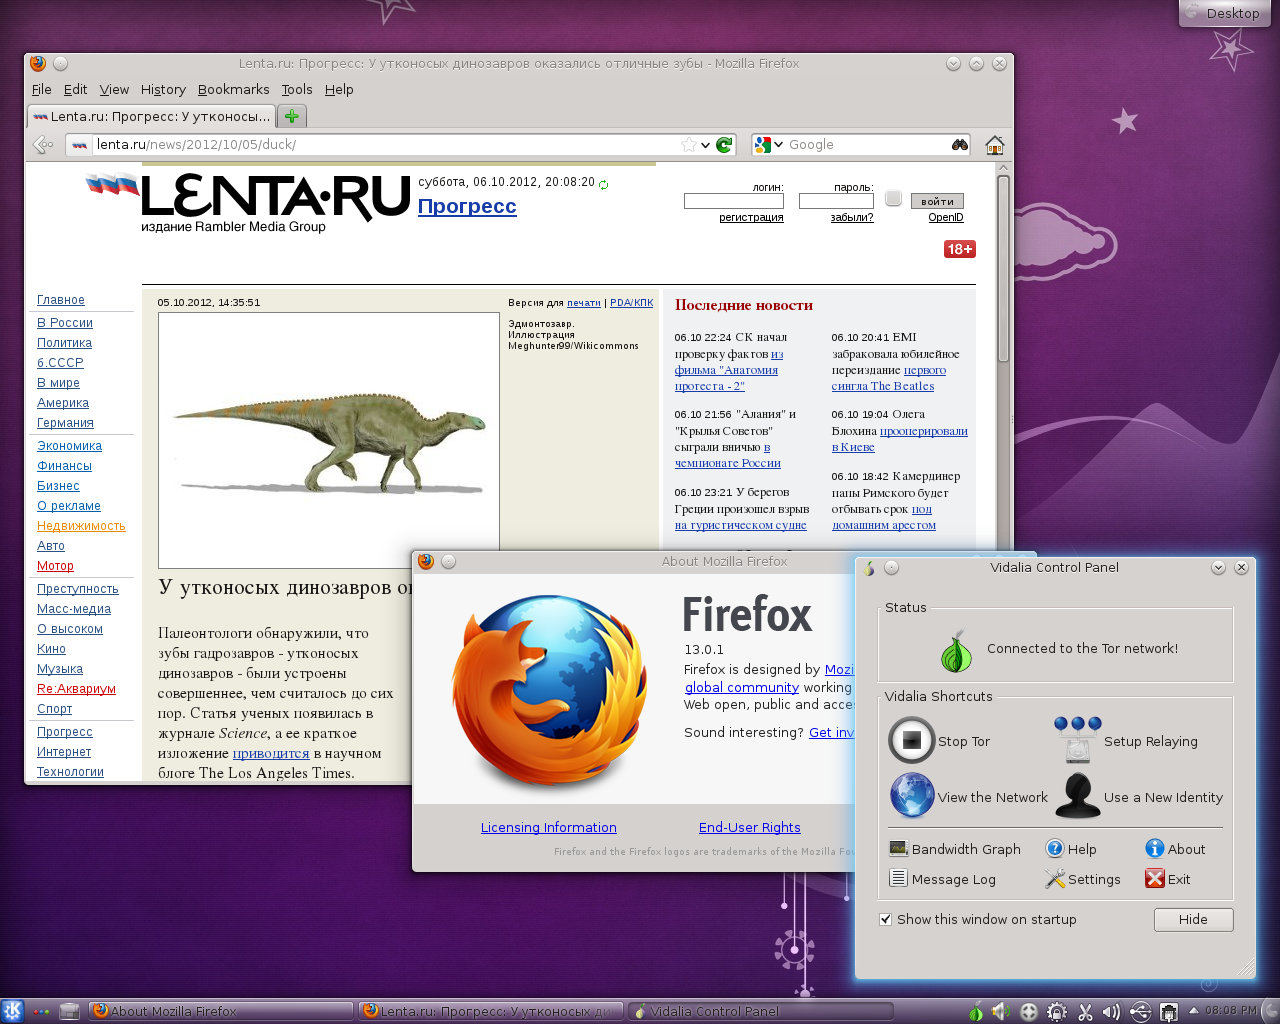
Task: Open the KDE application launcher
Action: (x=12, y=1011)
